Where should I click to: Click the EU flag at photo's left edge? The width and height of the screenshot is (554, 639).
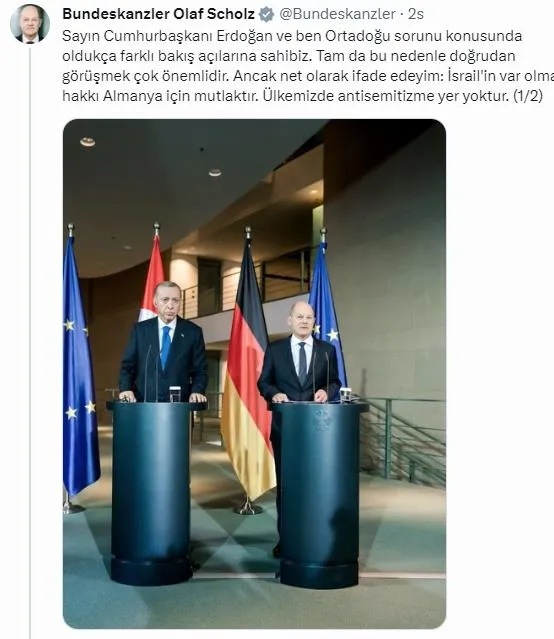point(80,367)
